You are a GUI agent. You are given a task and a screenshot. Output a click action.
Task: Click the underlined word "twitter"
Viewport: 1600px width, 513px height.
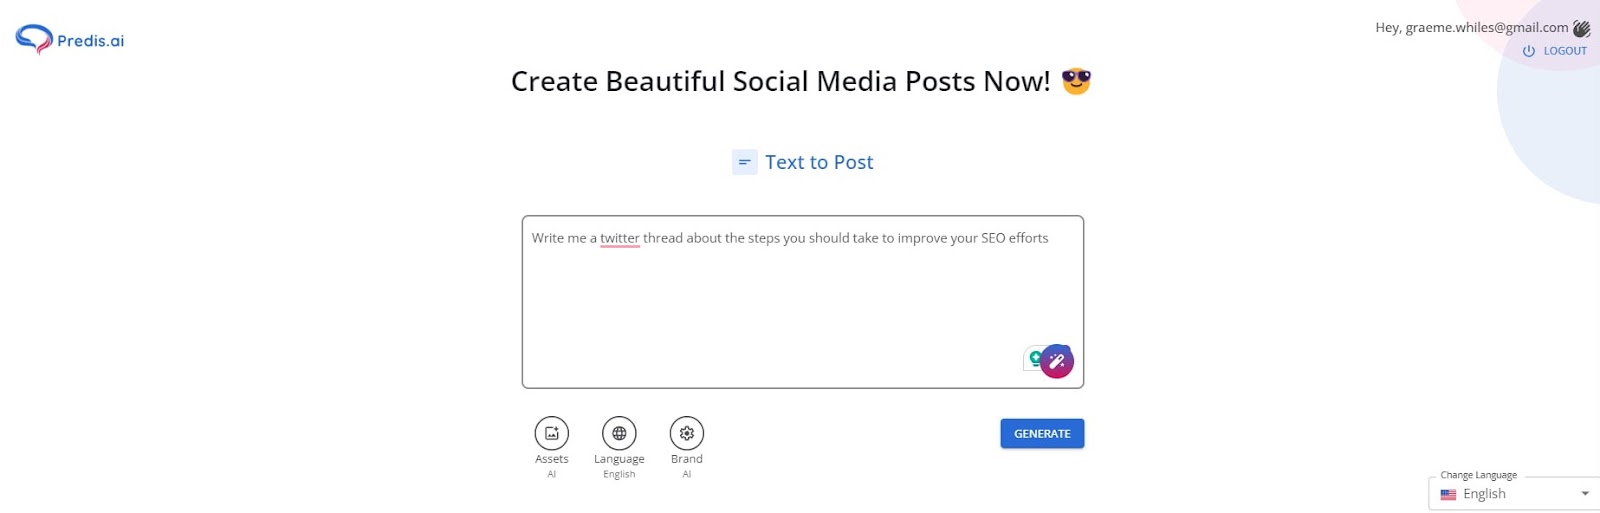(620, 238)
